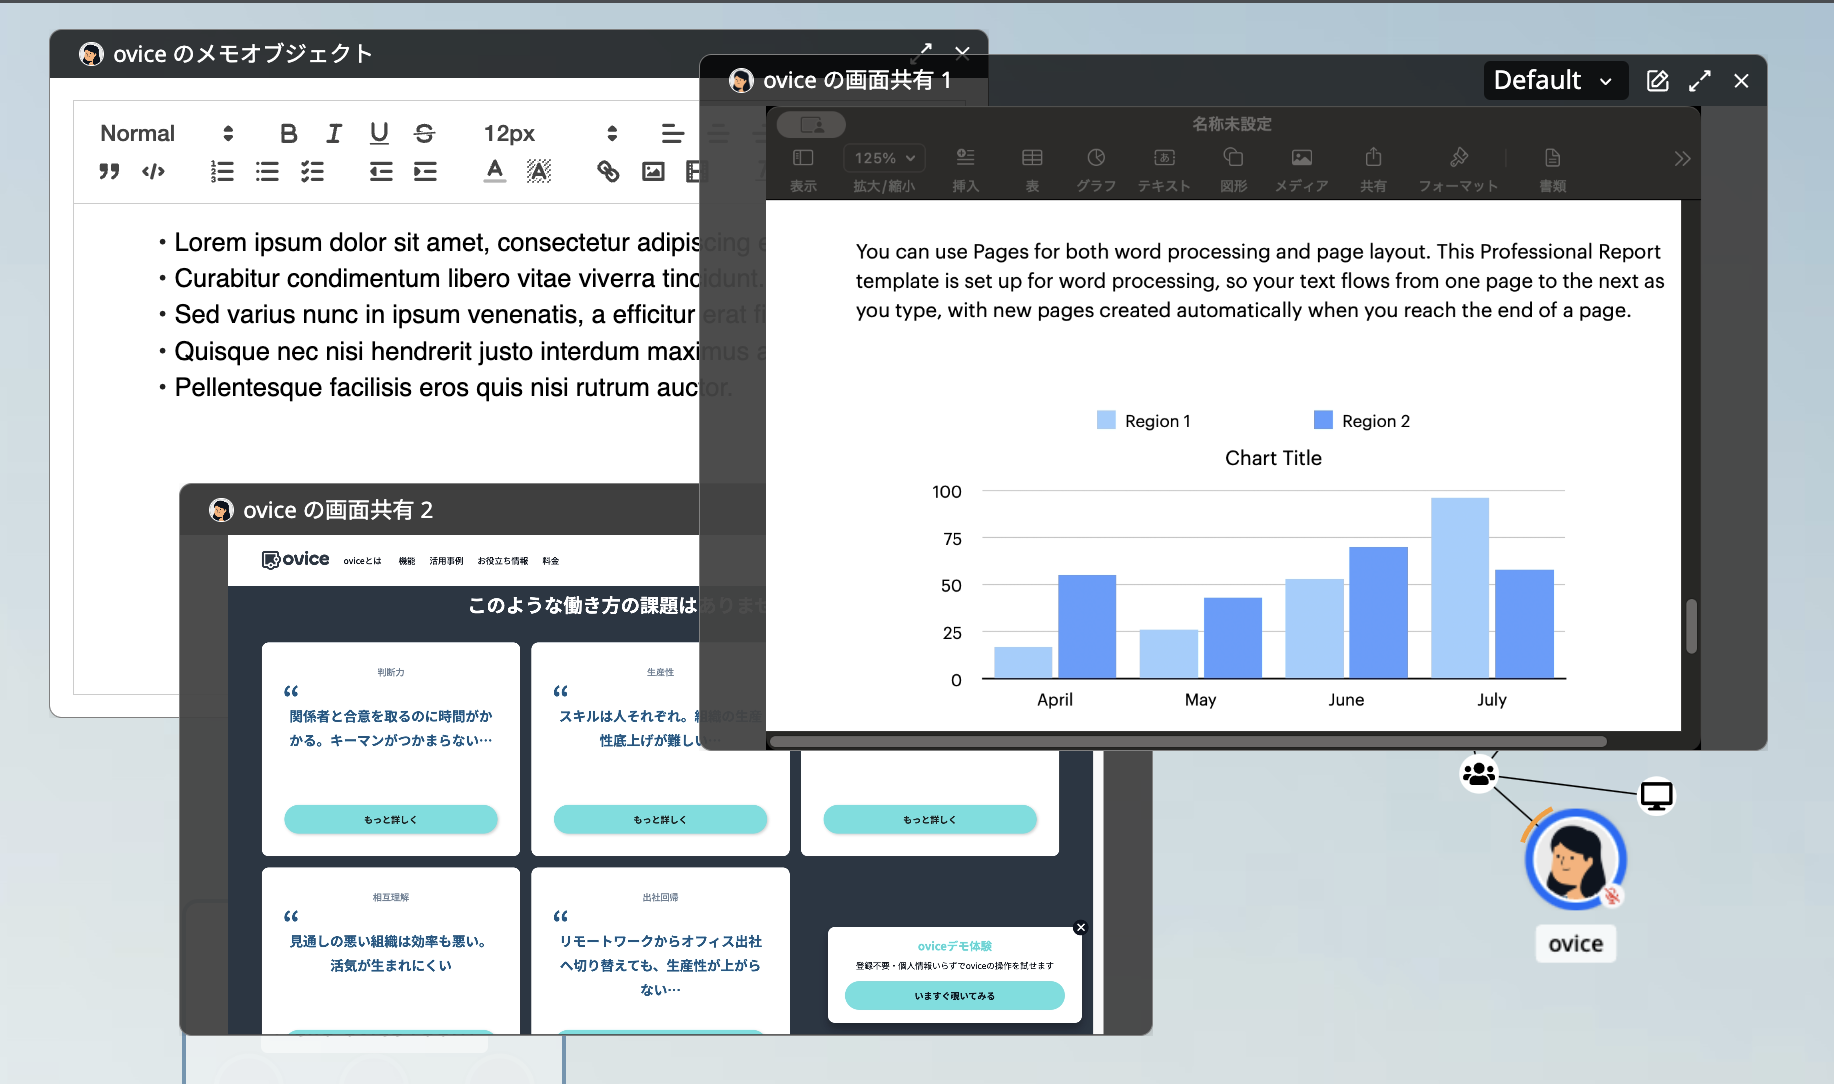Insert image in memo editor
Image resolution: width=1834 pixels, height=1084 pixels.
coord(653,171)
